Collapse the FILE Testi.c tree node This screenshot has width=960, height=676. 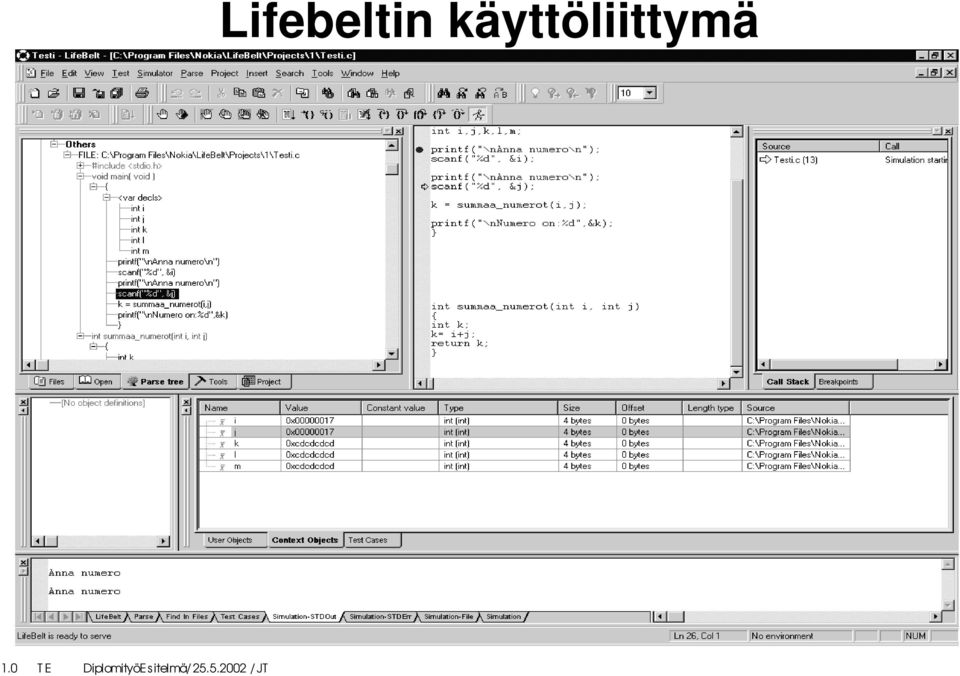tap(67, 155)
